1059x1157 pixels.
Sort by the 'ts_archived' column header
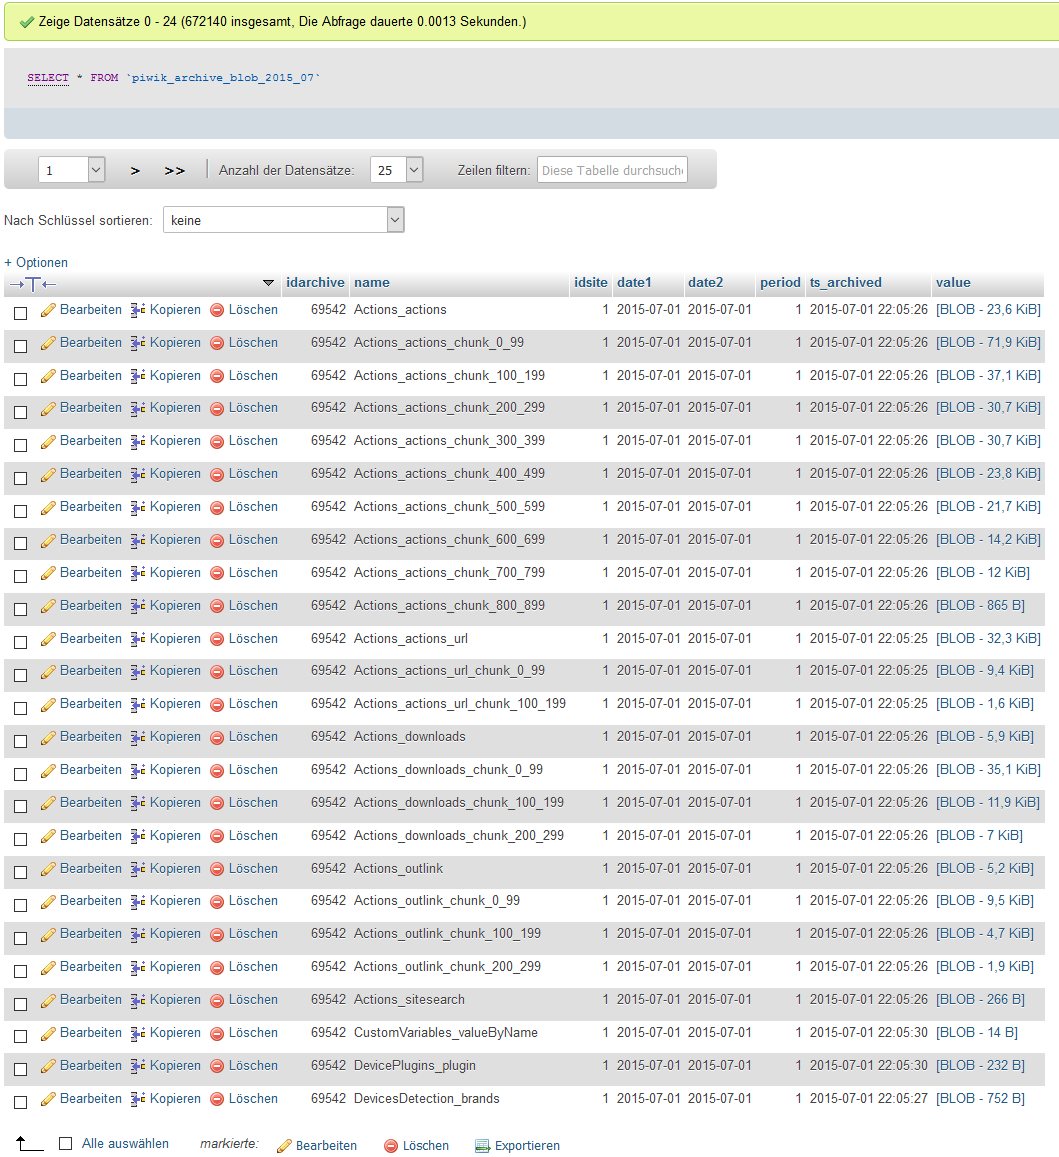tap(845, 283)
